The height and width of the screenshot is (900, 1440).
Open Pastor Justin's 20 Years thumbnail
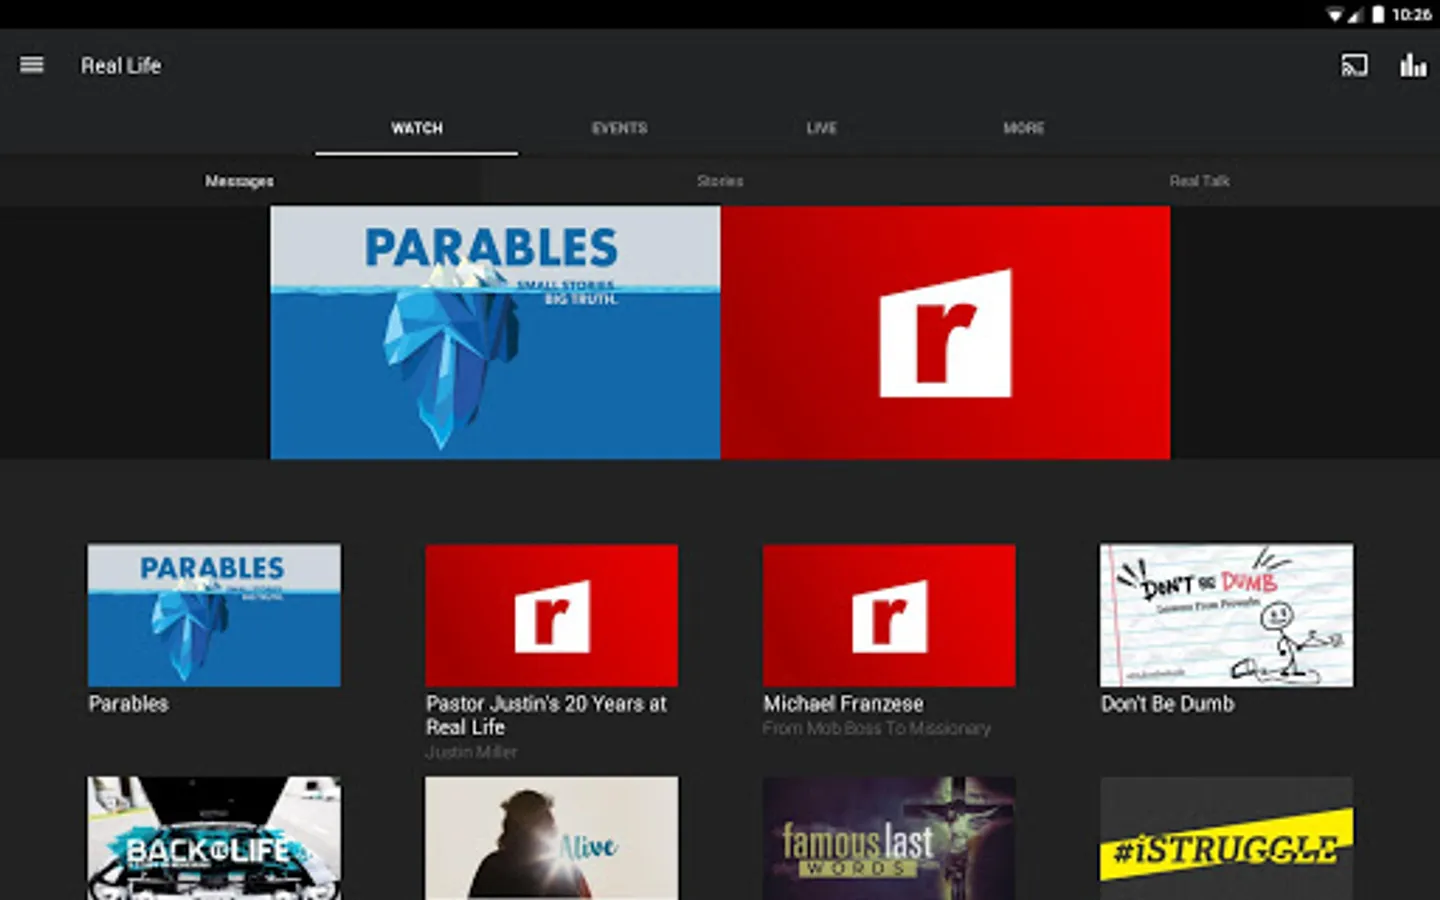click(551, 615)
